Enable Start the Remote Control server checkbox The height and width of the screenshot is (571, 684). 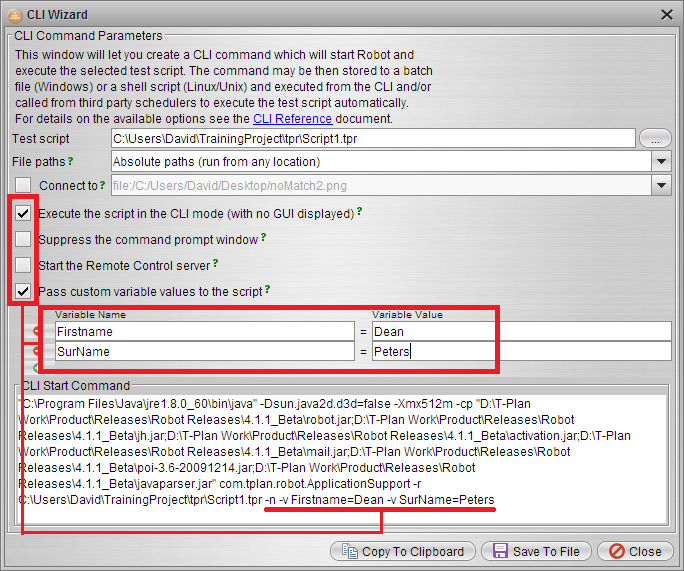click(23, 266)
